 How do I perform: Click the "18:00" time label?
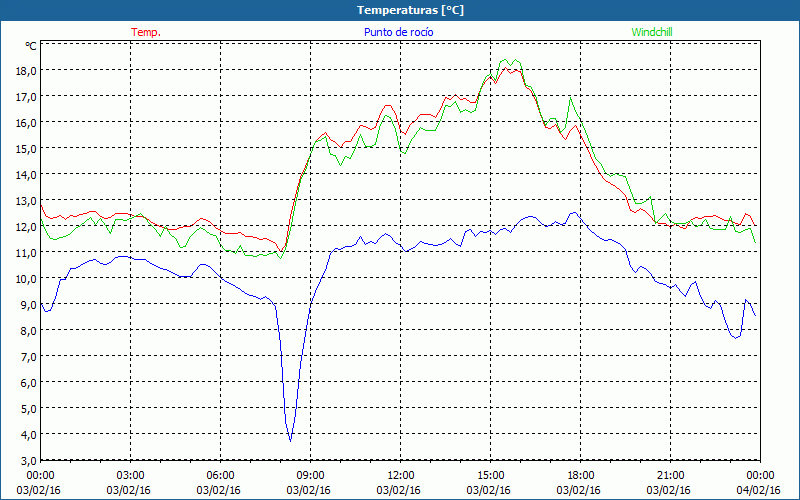point(581,476)
